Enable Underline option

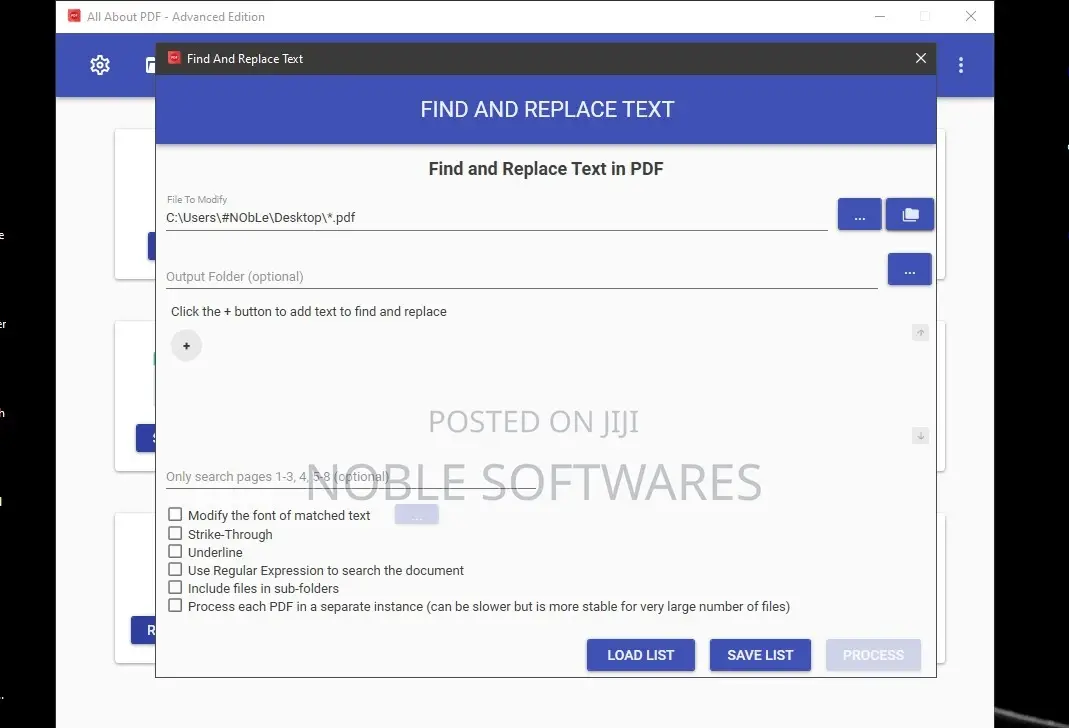click(x=175, y=551)
